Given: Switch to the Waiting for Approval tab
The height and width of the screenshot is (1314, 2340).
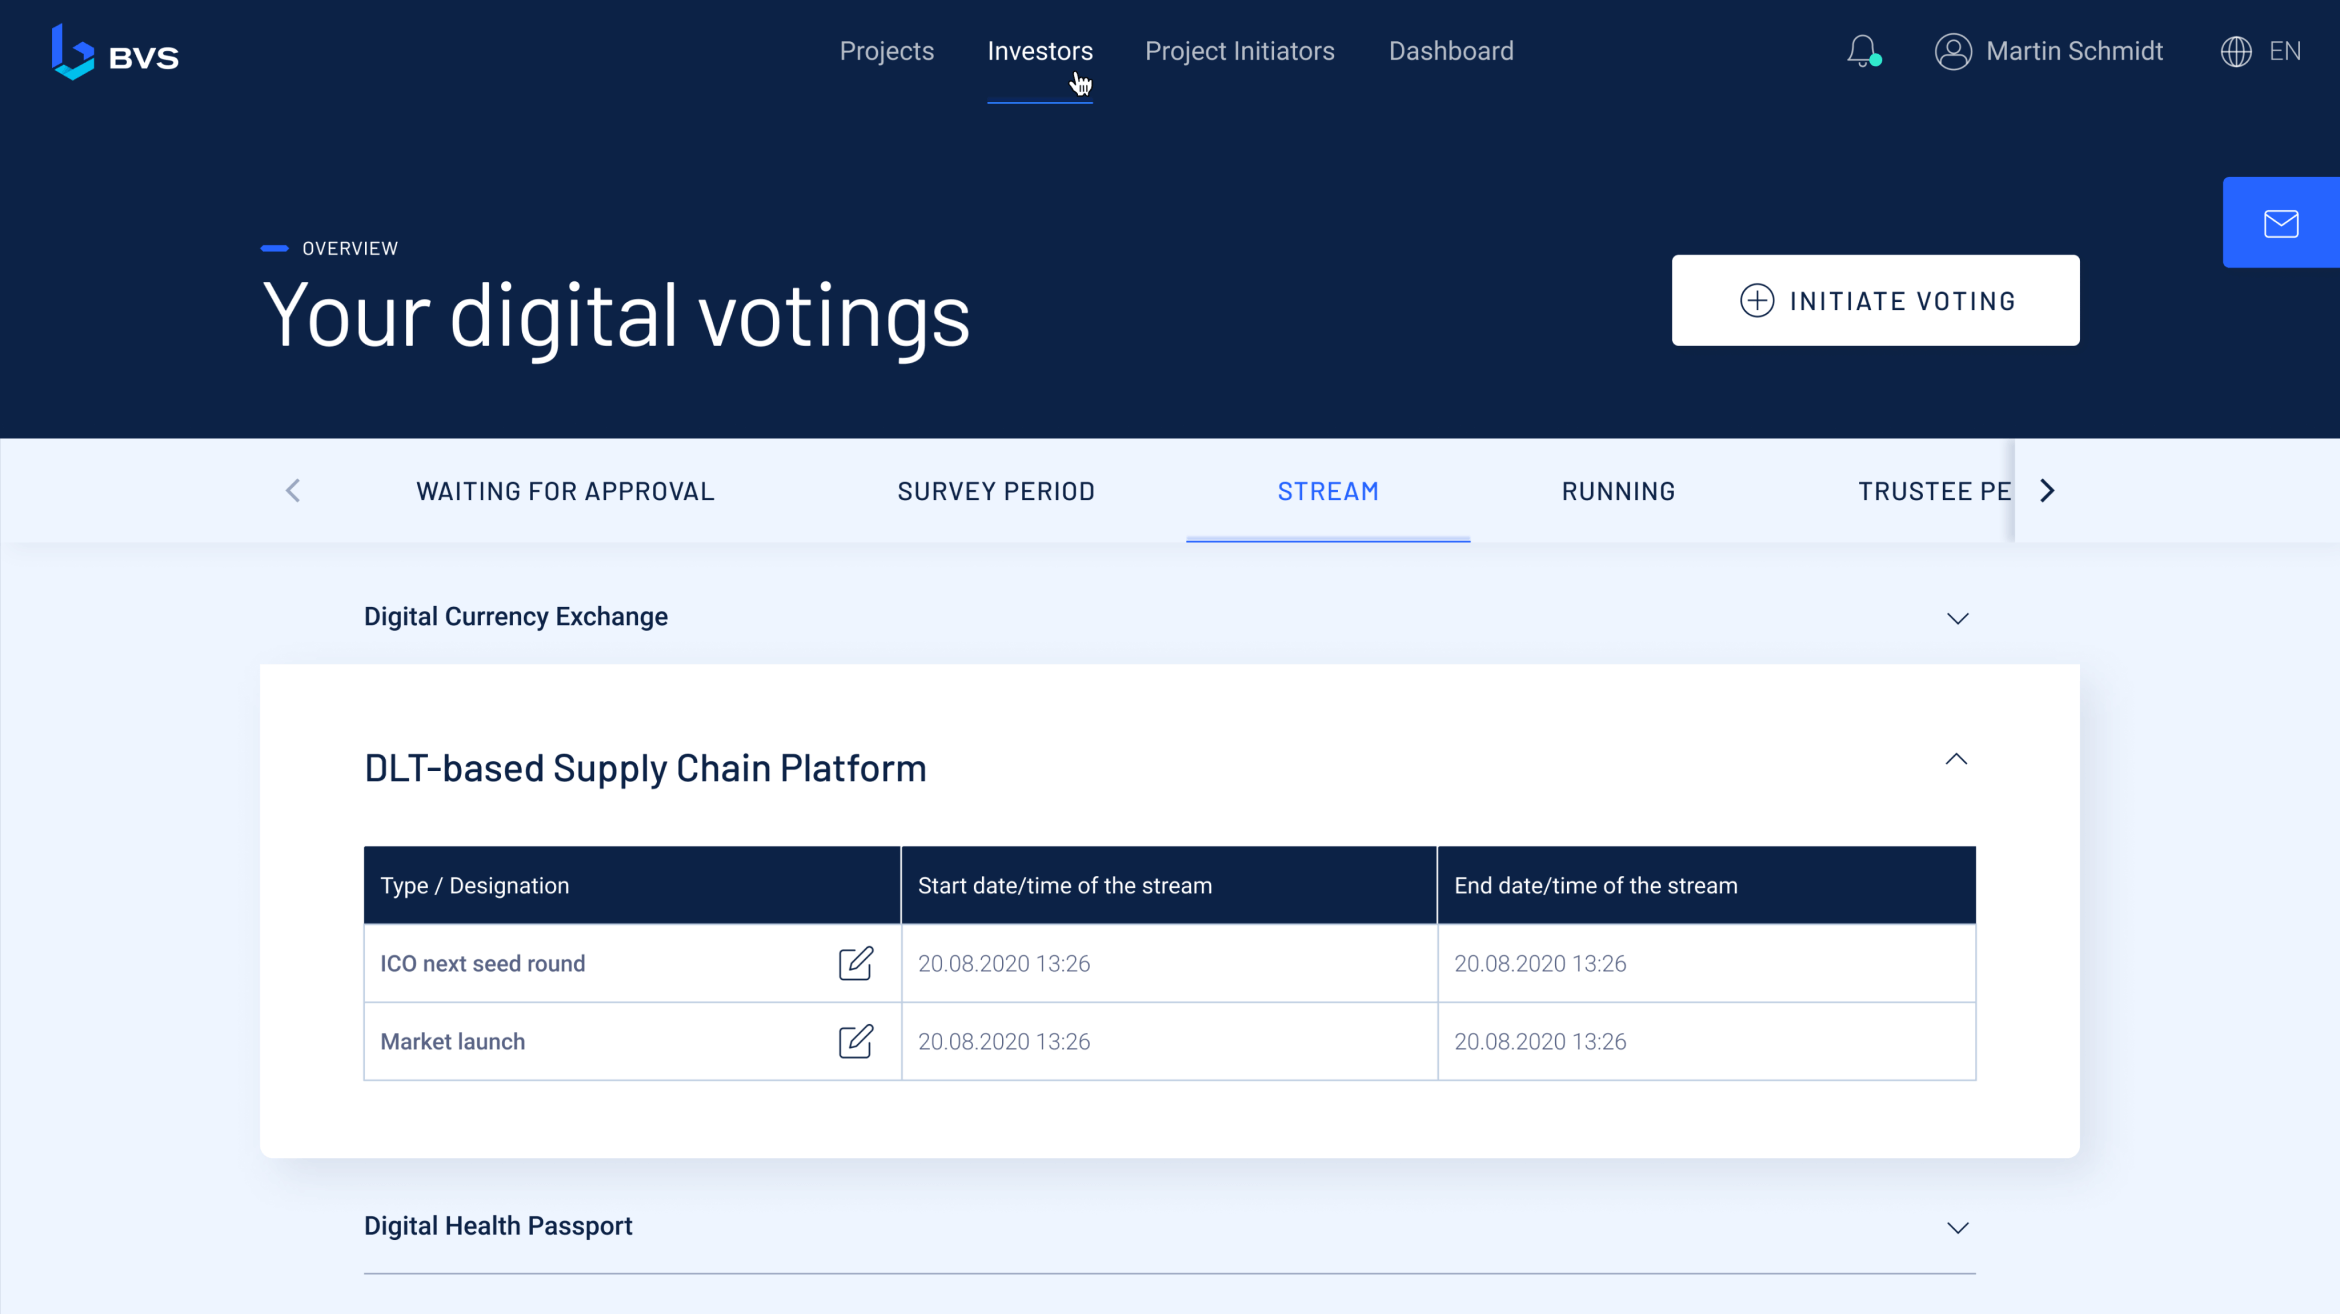Looking at the screenshot, I should click(x=565, y=491).
